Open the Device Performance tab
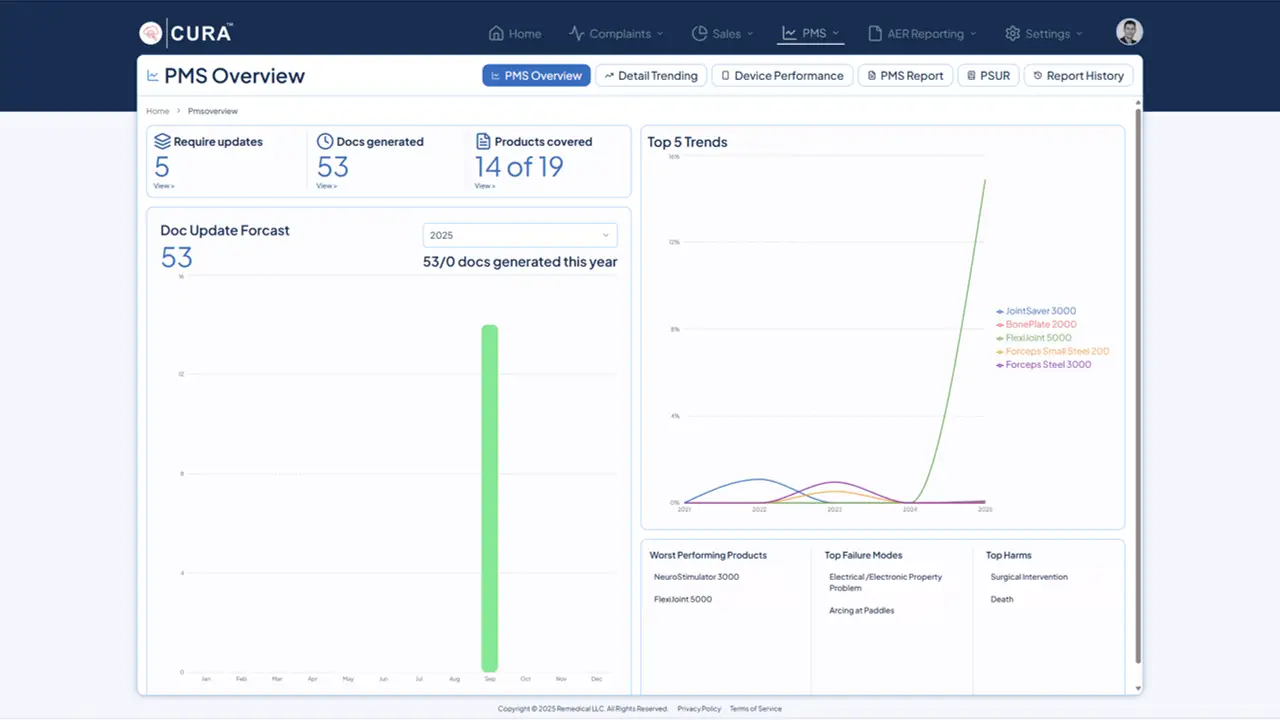The width and height of the screenshot is (1280, 720). pos(781,76)
